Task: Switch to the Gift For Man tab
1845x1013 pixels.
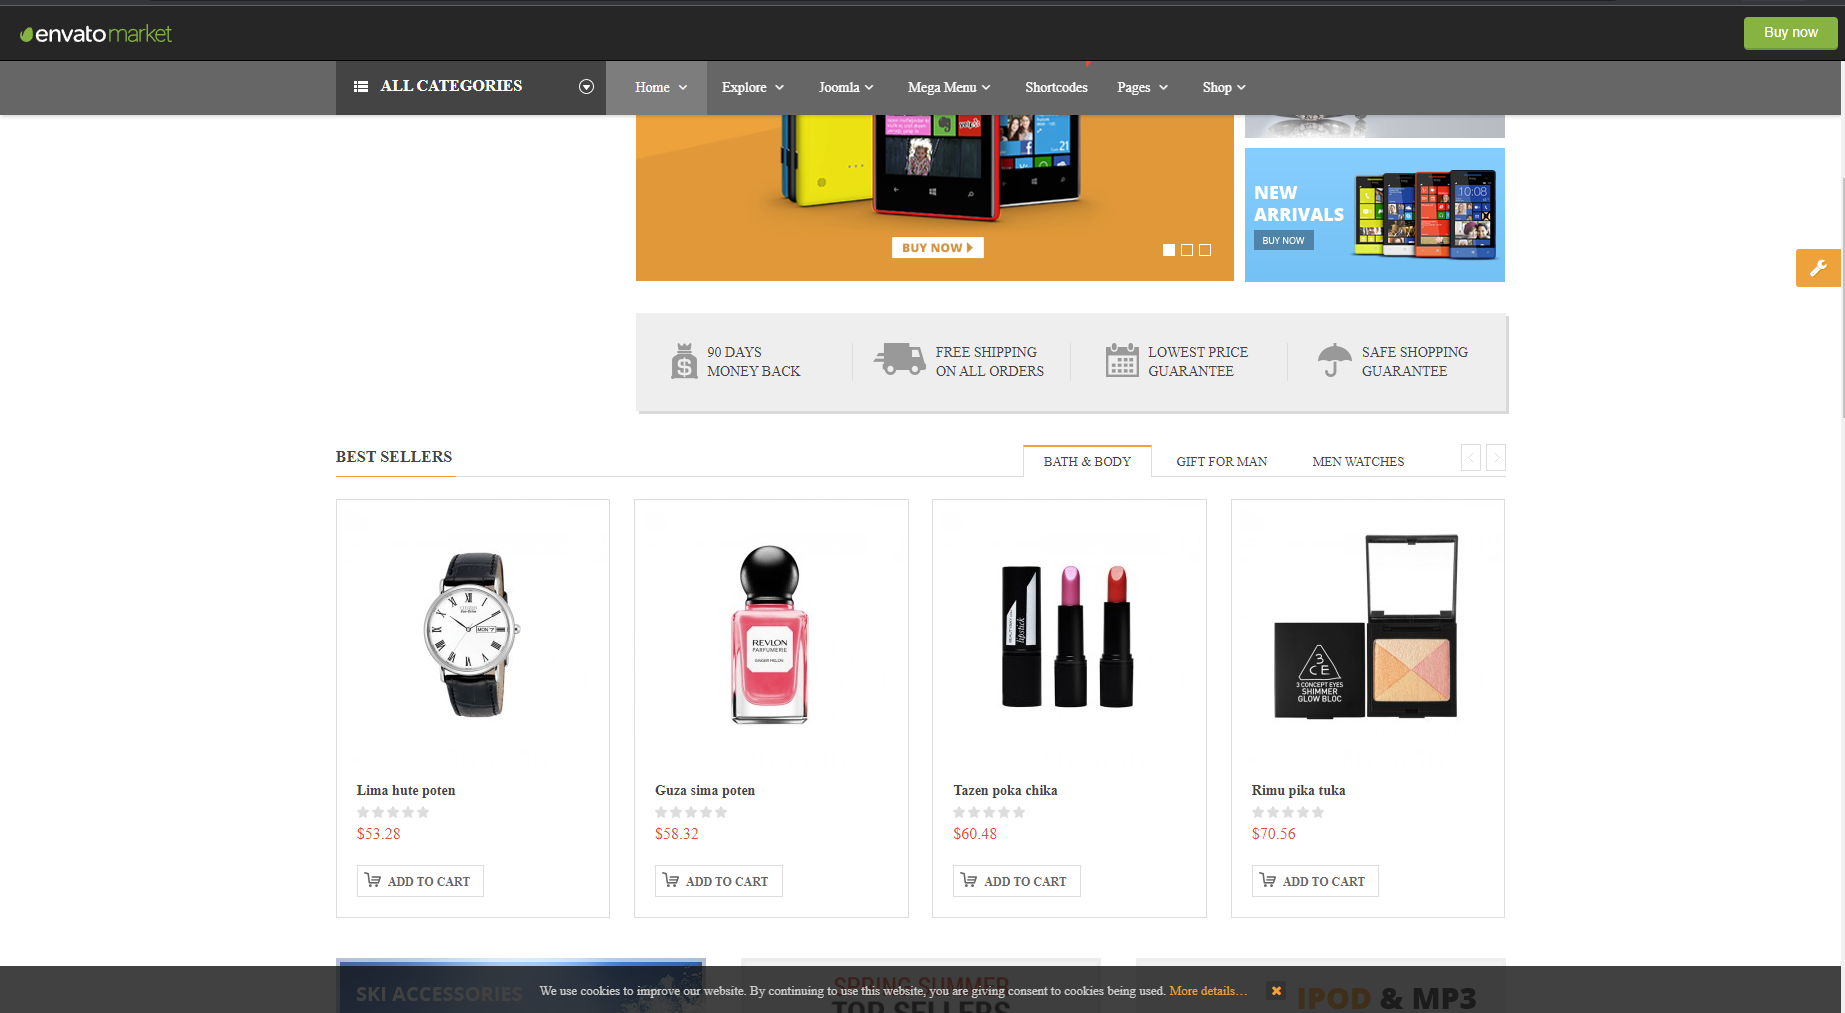Action: point(1221,461)
